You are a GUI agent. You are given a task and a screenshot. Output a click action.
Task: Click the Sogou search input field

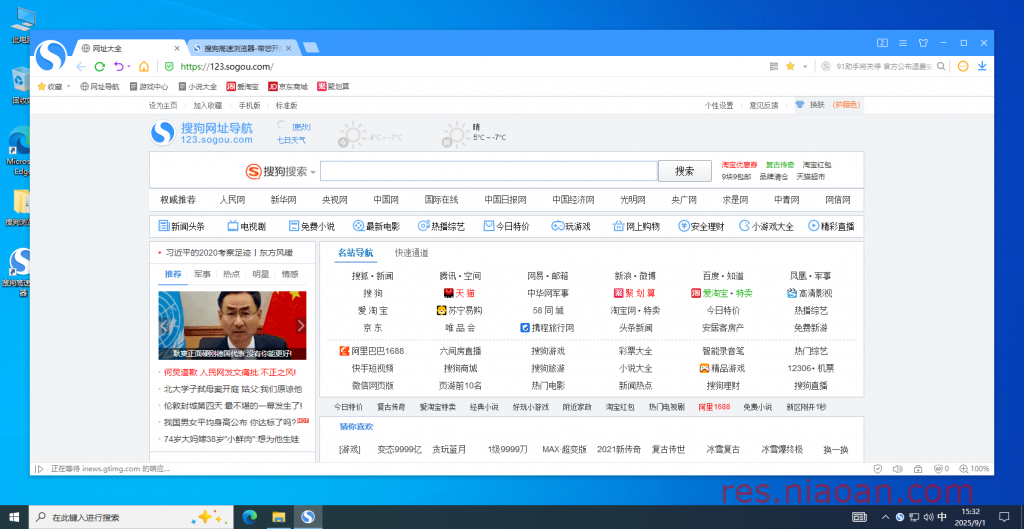[x=488, y=171]
